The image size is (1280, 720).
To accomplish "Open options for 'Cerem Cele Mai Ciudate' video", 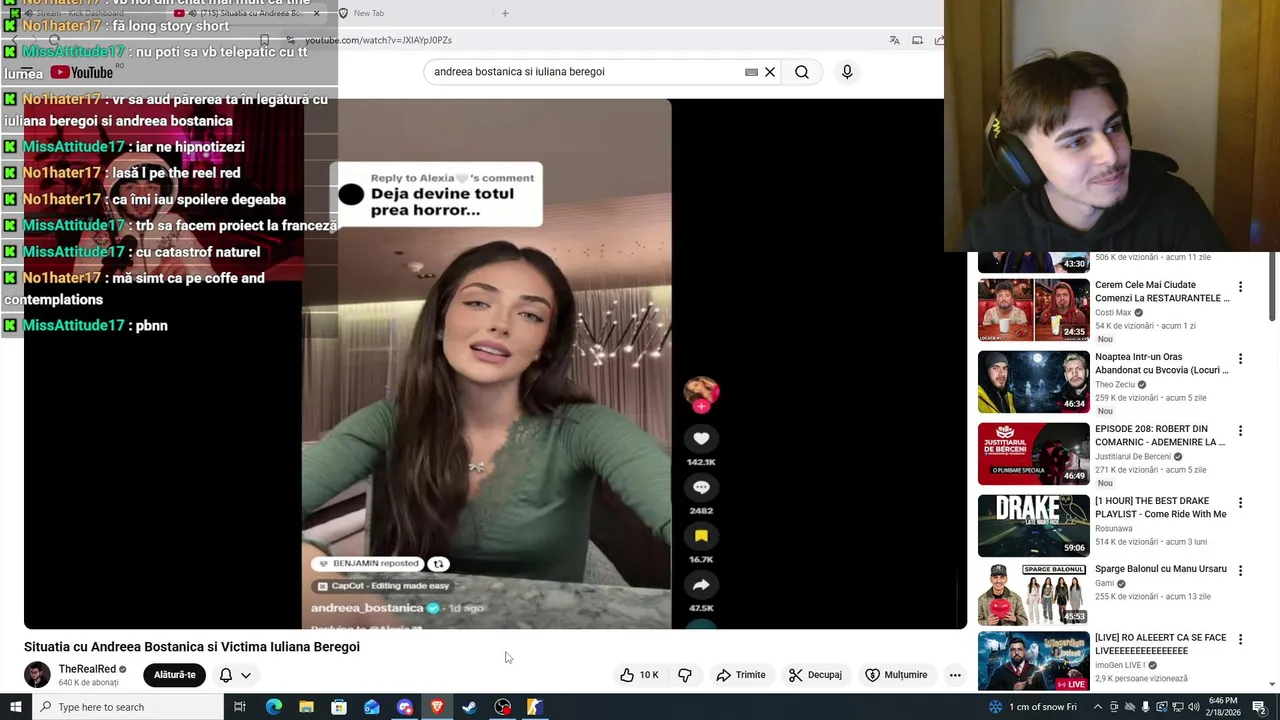I will tap(1240, 287).
